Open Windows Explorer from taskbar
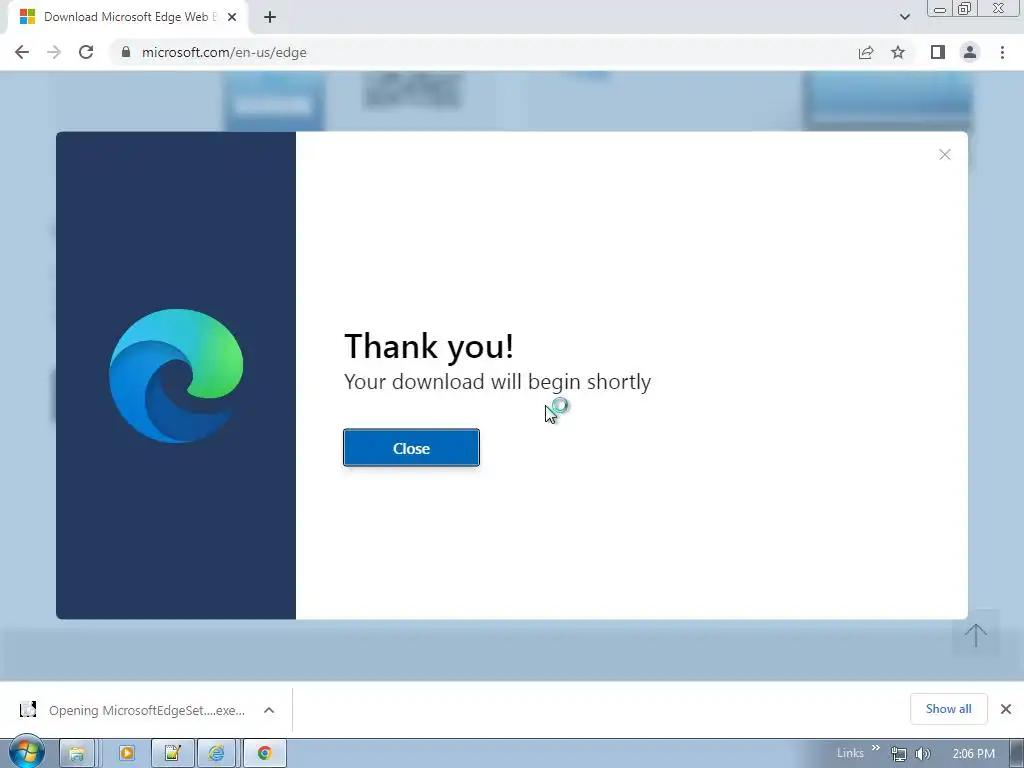The height and width of the screenshot is (768, 1024). [77, 753]
